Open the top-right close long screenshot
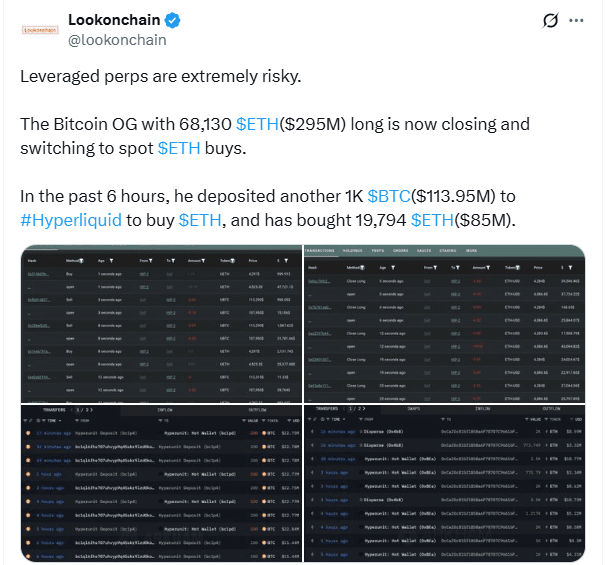Screen dimensions: 611x565 pos(445,324)
